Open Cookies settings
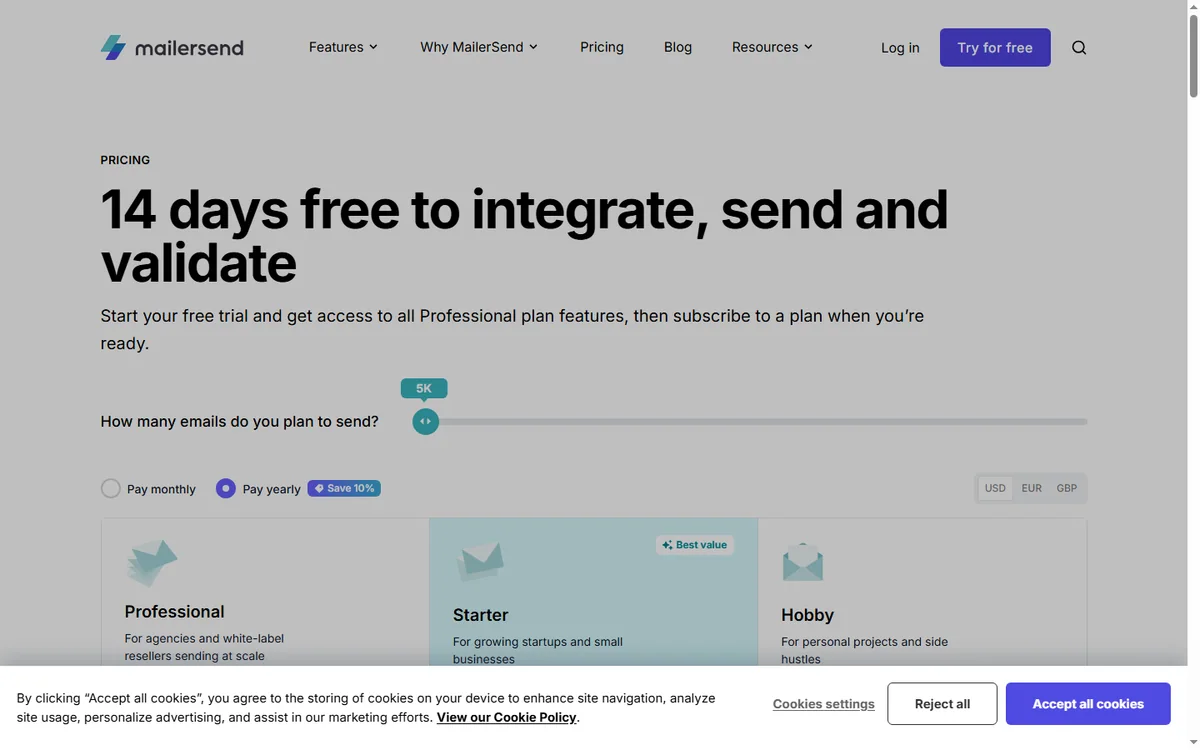 click(x=824, y=704)
